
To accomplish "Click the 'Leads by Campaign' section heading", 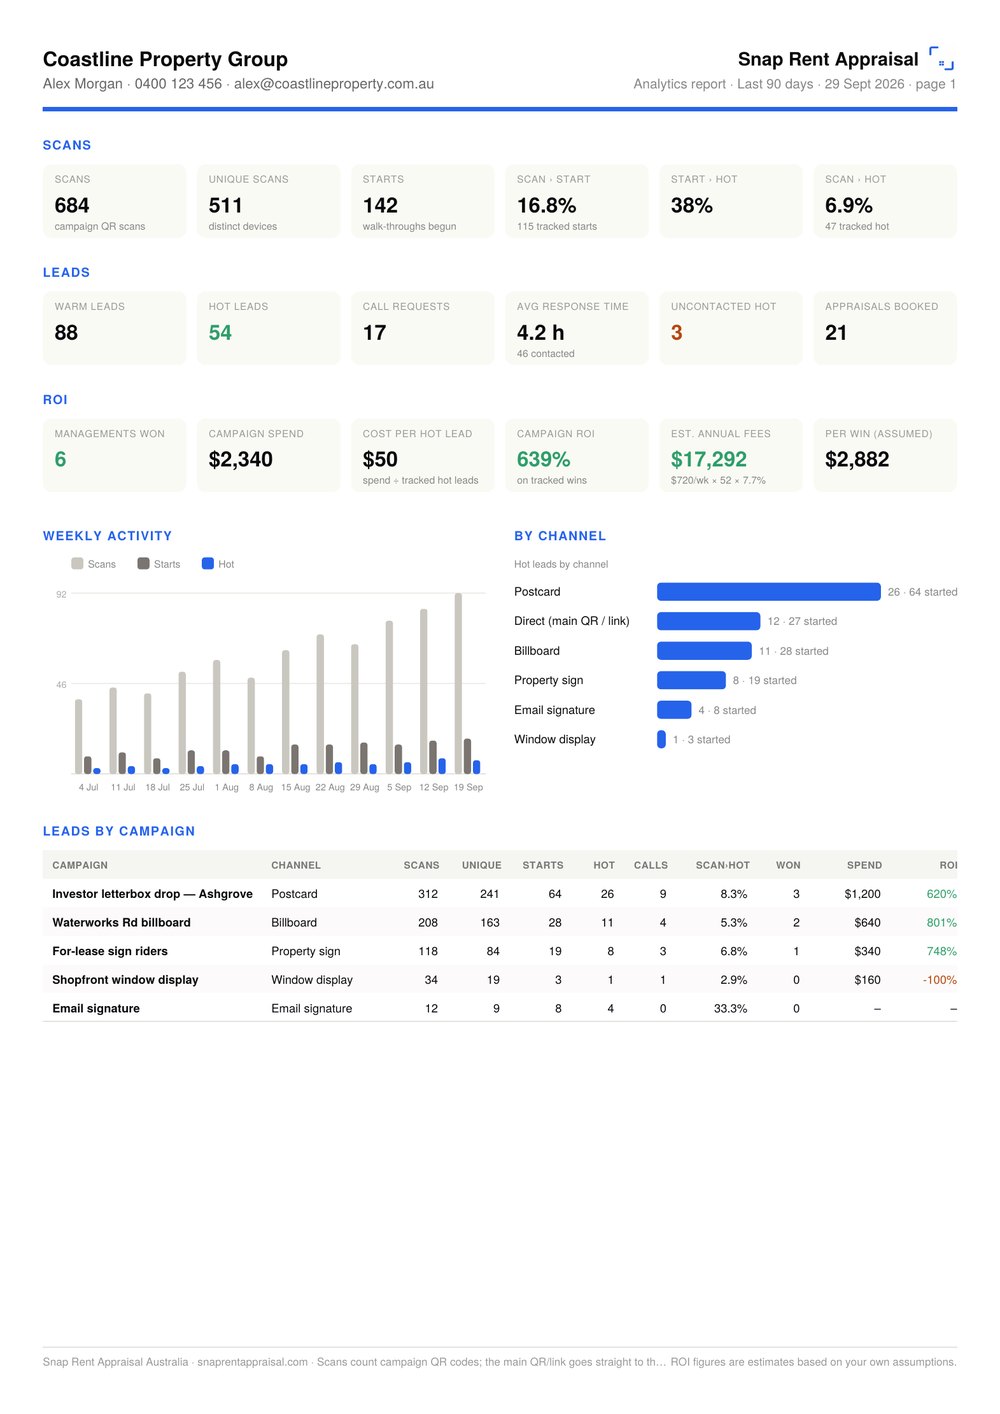I will pos(119,831).
